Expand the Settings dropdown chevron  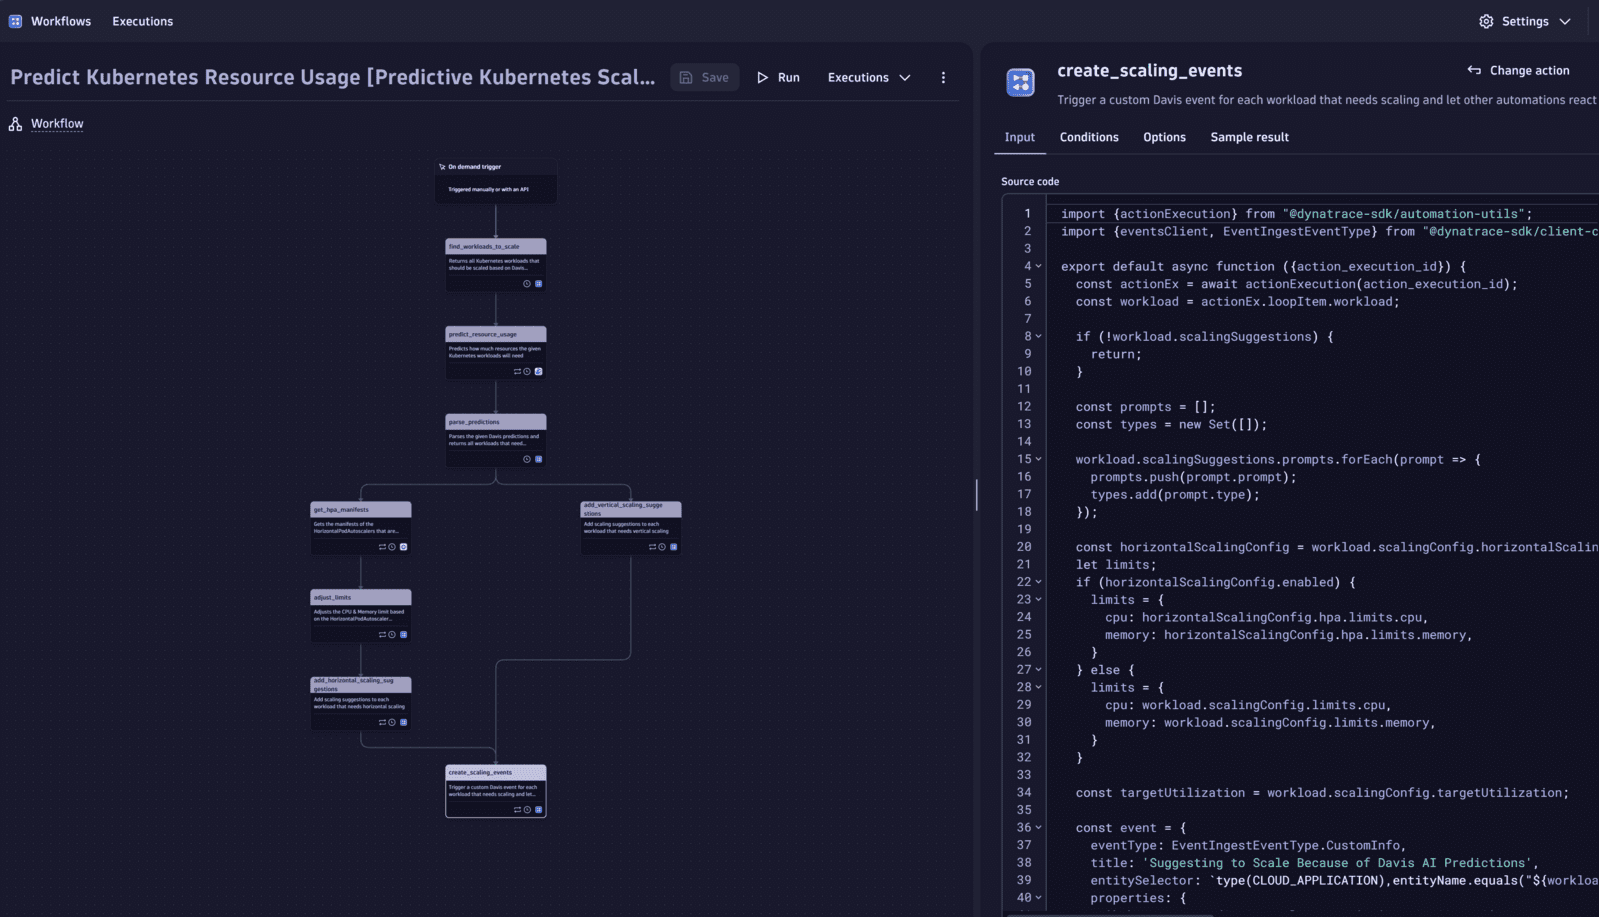click(x=1565, y=21)
